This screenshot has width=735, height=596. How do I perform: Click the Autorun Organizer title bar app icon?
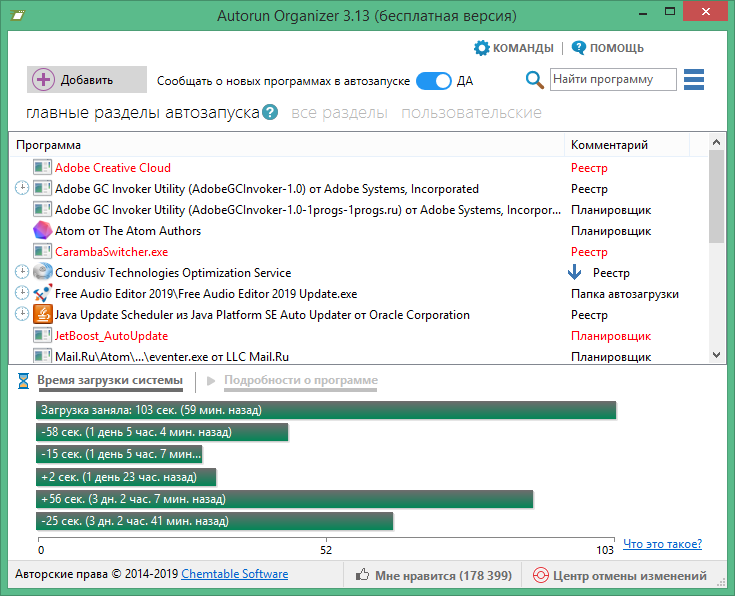coord(18,15)
